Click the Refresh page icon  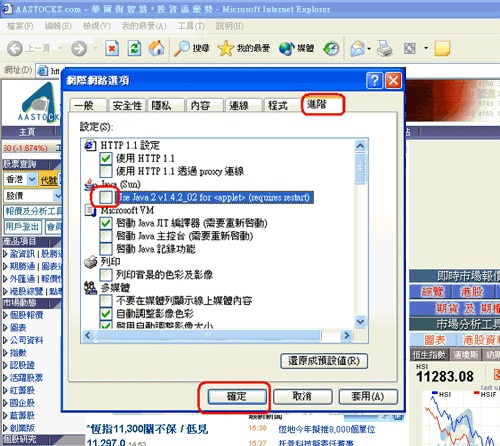(x=134, y=49)
